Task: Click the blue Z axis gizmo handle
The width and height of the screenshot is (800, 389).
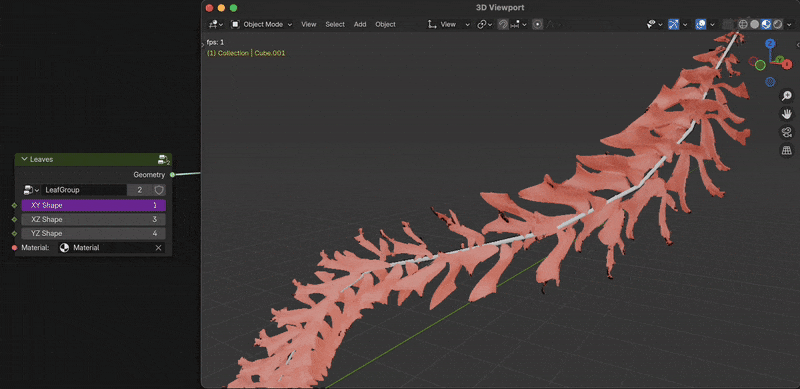Action: [x=770, y=43]
